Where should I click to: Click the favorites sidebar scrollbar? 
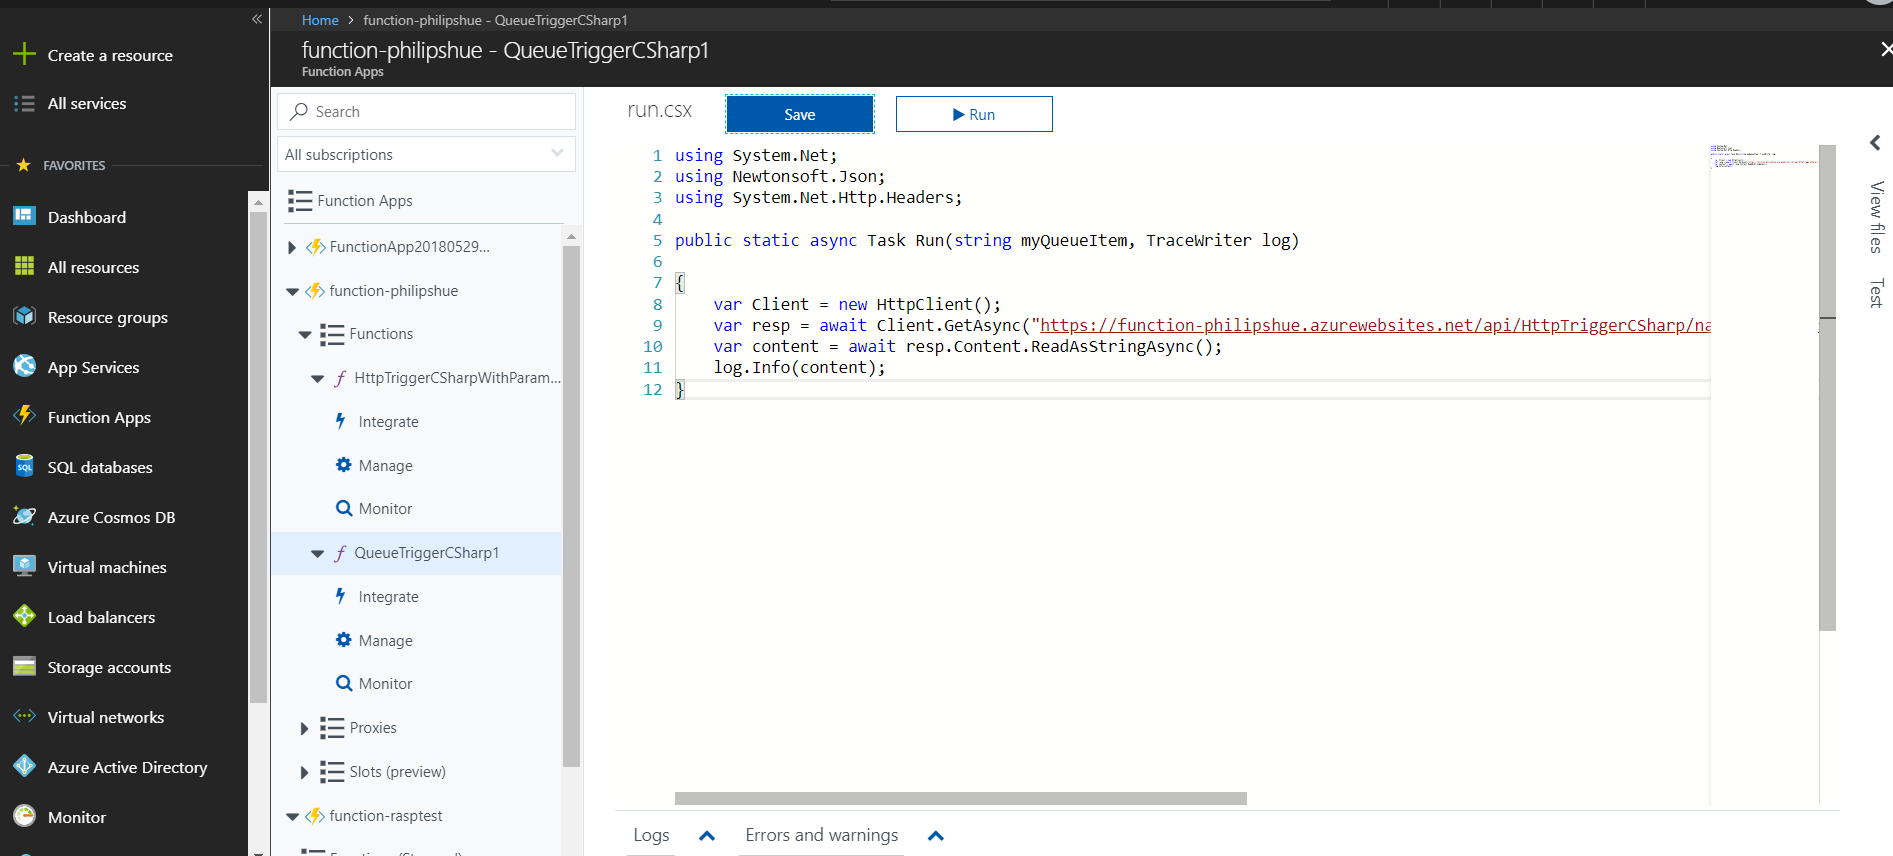258,455
